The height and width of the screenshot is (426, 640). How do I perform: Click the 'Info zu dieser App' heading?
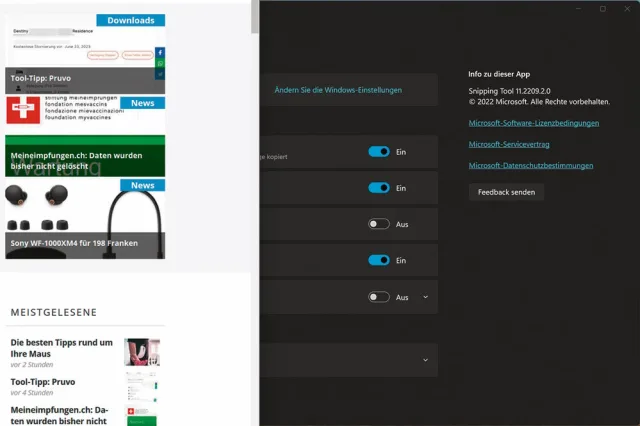pyautogui.click(x=499, y=74)
